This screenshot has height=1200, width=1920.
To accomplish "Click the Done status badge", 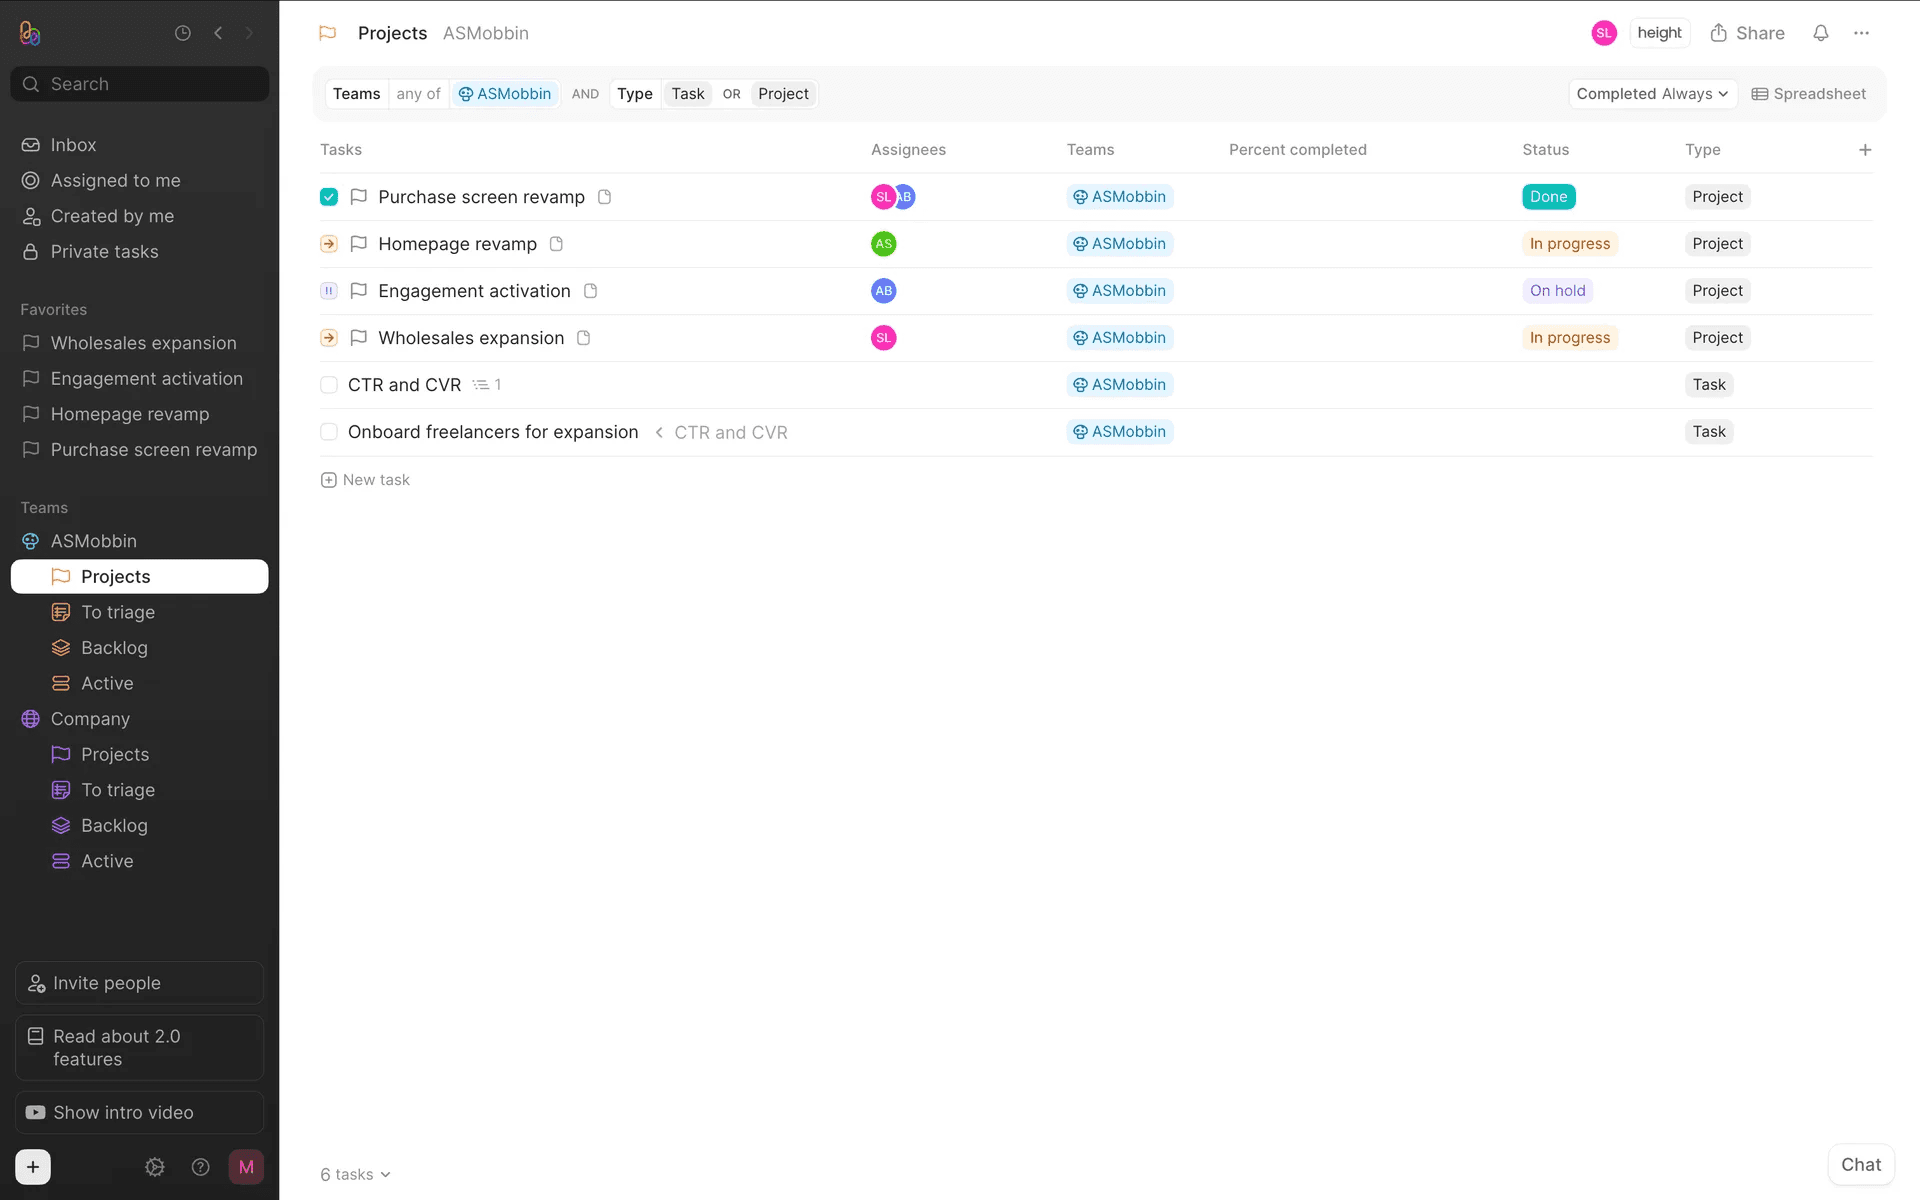I will pos(1548,197).
